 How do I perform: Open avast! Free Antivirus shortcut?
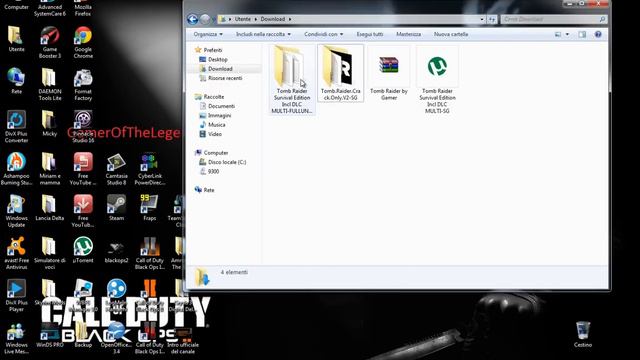16,253
